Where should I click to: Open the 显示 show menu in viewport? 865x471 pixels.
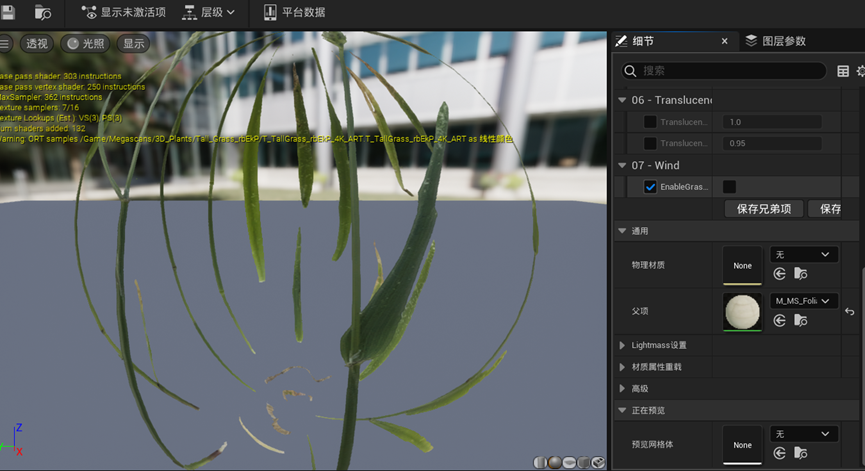tap(134, 44)
